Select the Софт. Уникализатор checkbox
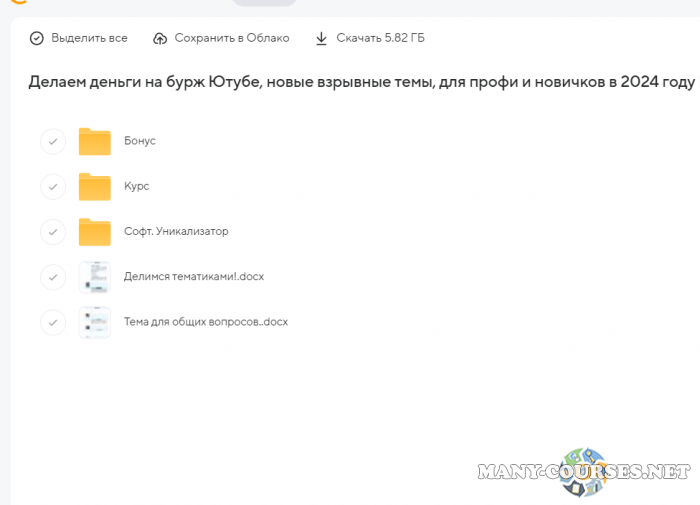 pos(52,232)
